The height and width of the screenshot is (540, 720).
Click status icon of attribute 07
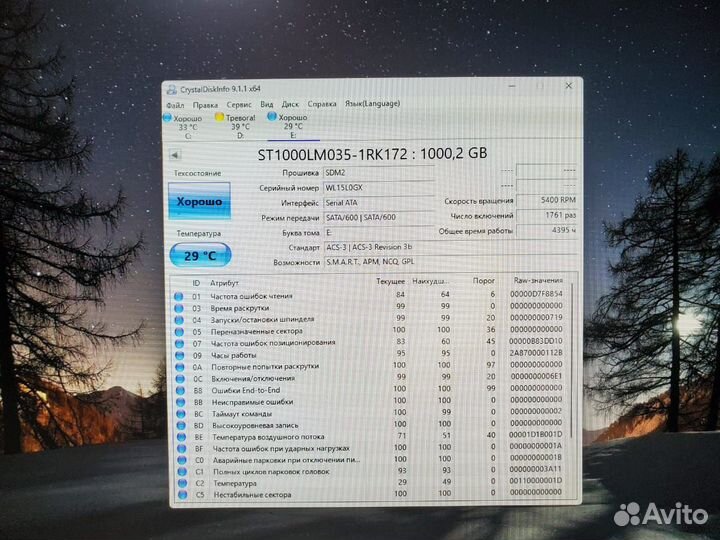(x=180, y=344)
